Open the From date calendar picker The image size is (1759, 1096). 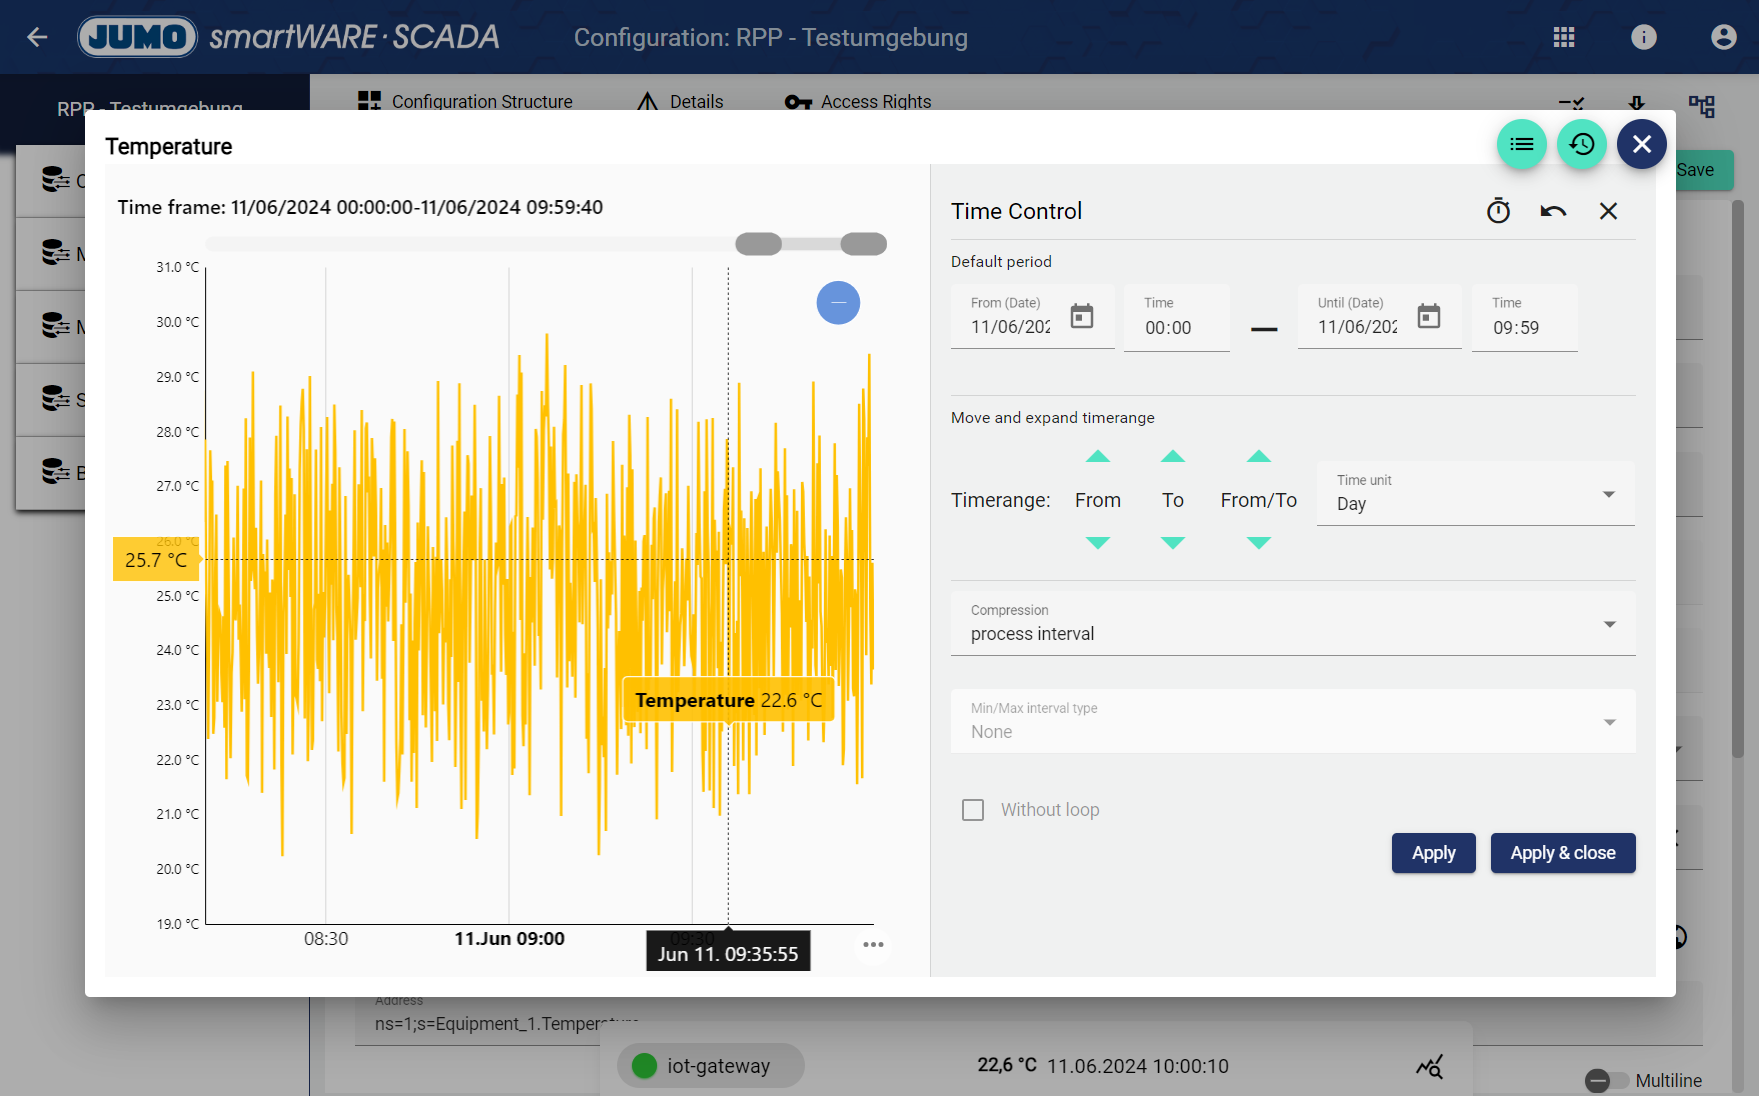coord(1082,317)
